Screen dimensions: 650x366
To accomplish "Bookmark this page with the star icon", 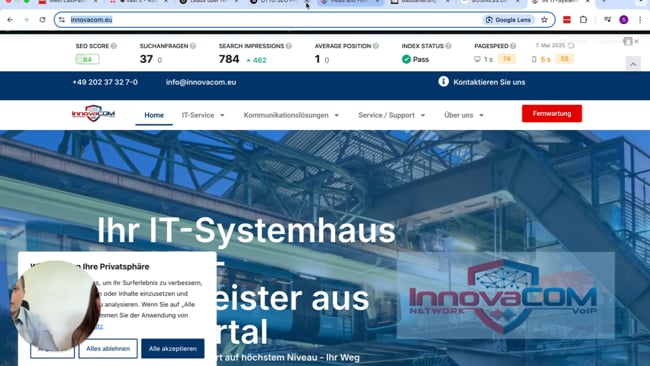I will point(544,19).
